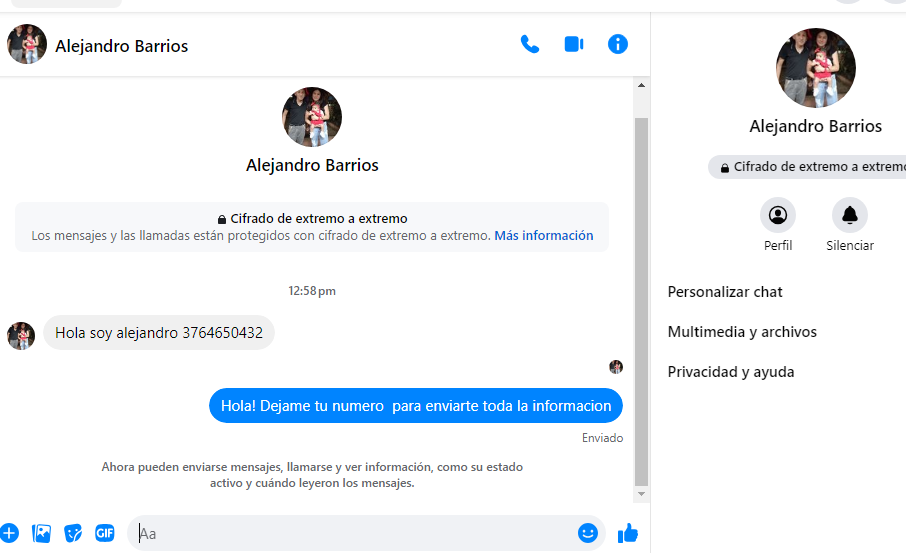
Task: Open the Más información link
Action: [543, 236]
